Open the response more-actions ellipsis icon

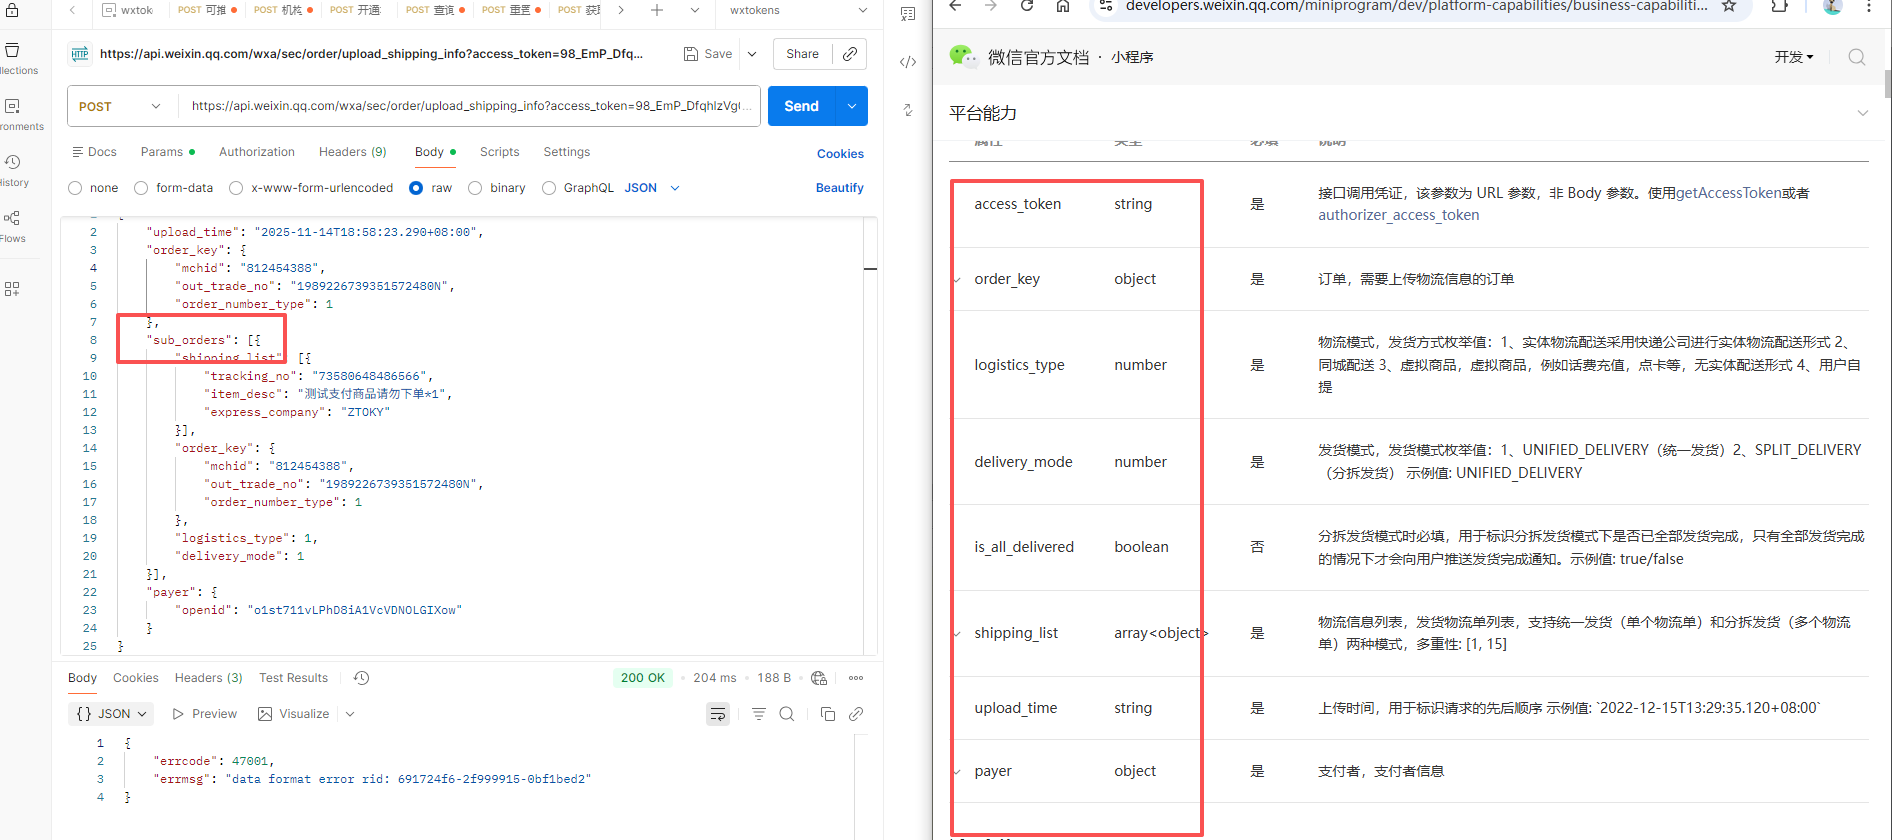click(856, 678)
